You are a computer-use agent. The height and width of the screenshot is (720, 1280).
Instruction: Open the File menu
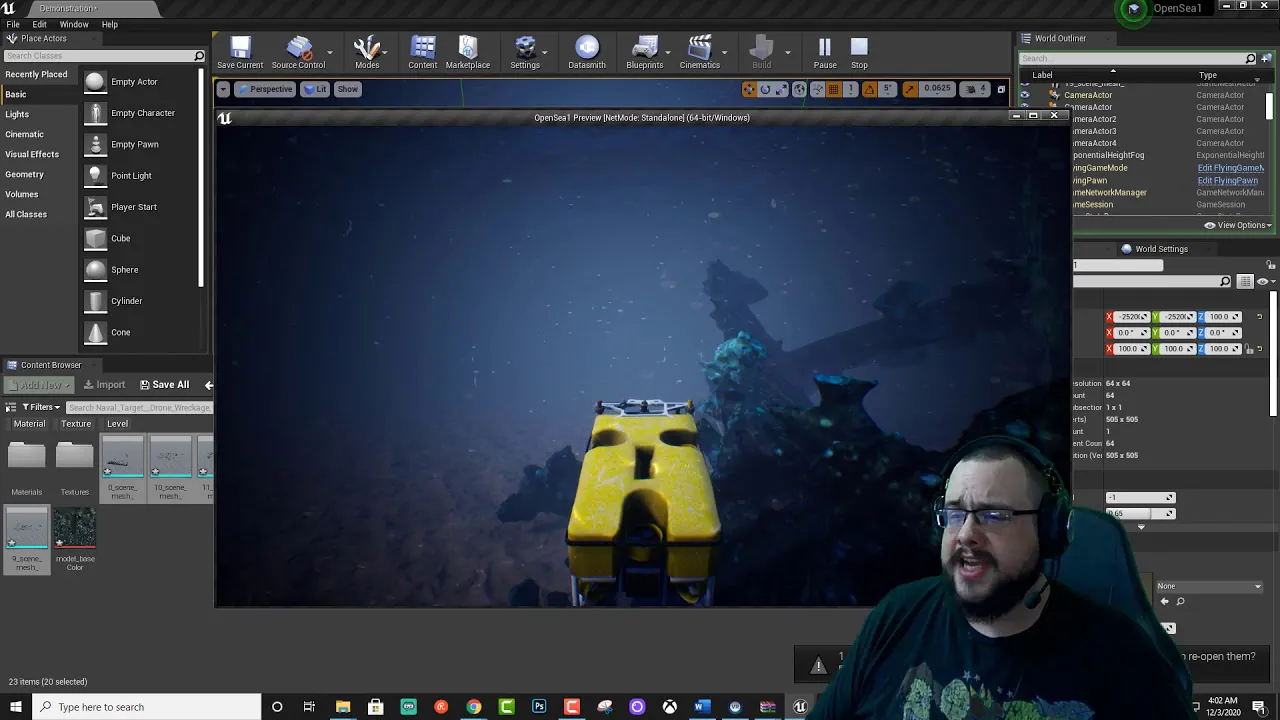tap(13, 24)
